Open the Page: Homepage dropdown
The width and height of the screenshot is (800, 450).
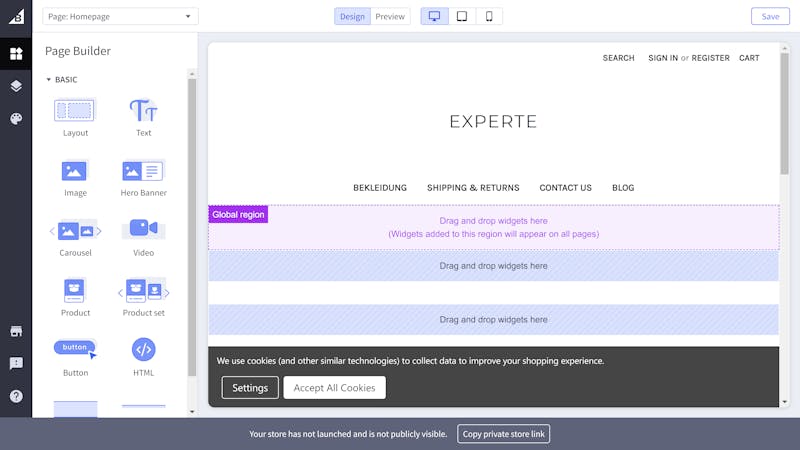click(x=120, y=16)
